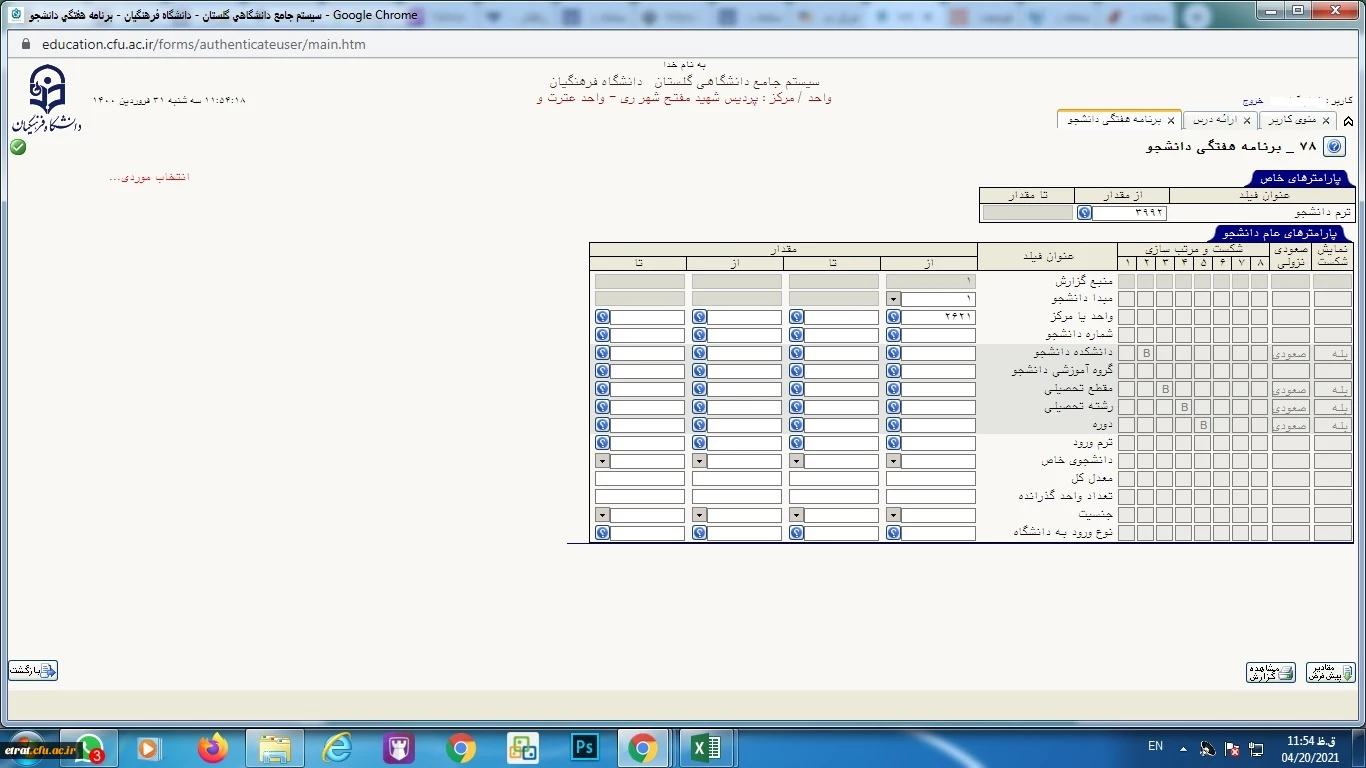Close the ارائه درس tab
The image size is (1366, 768).
point(1246,121)
